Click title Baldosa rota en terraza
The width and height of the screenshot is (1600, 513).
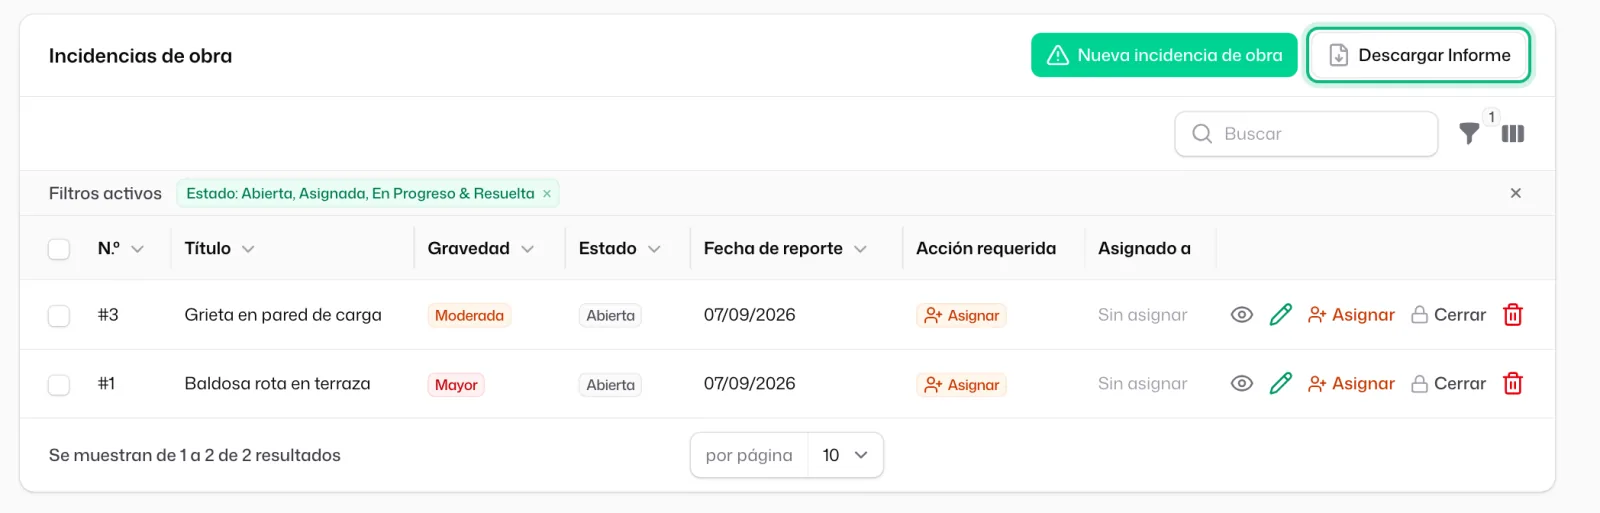pos(277,384)
